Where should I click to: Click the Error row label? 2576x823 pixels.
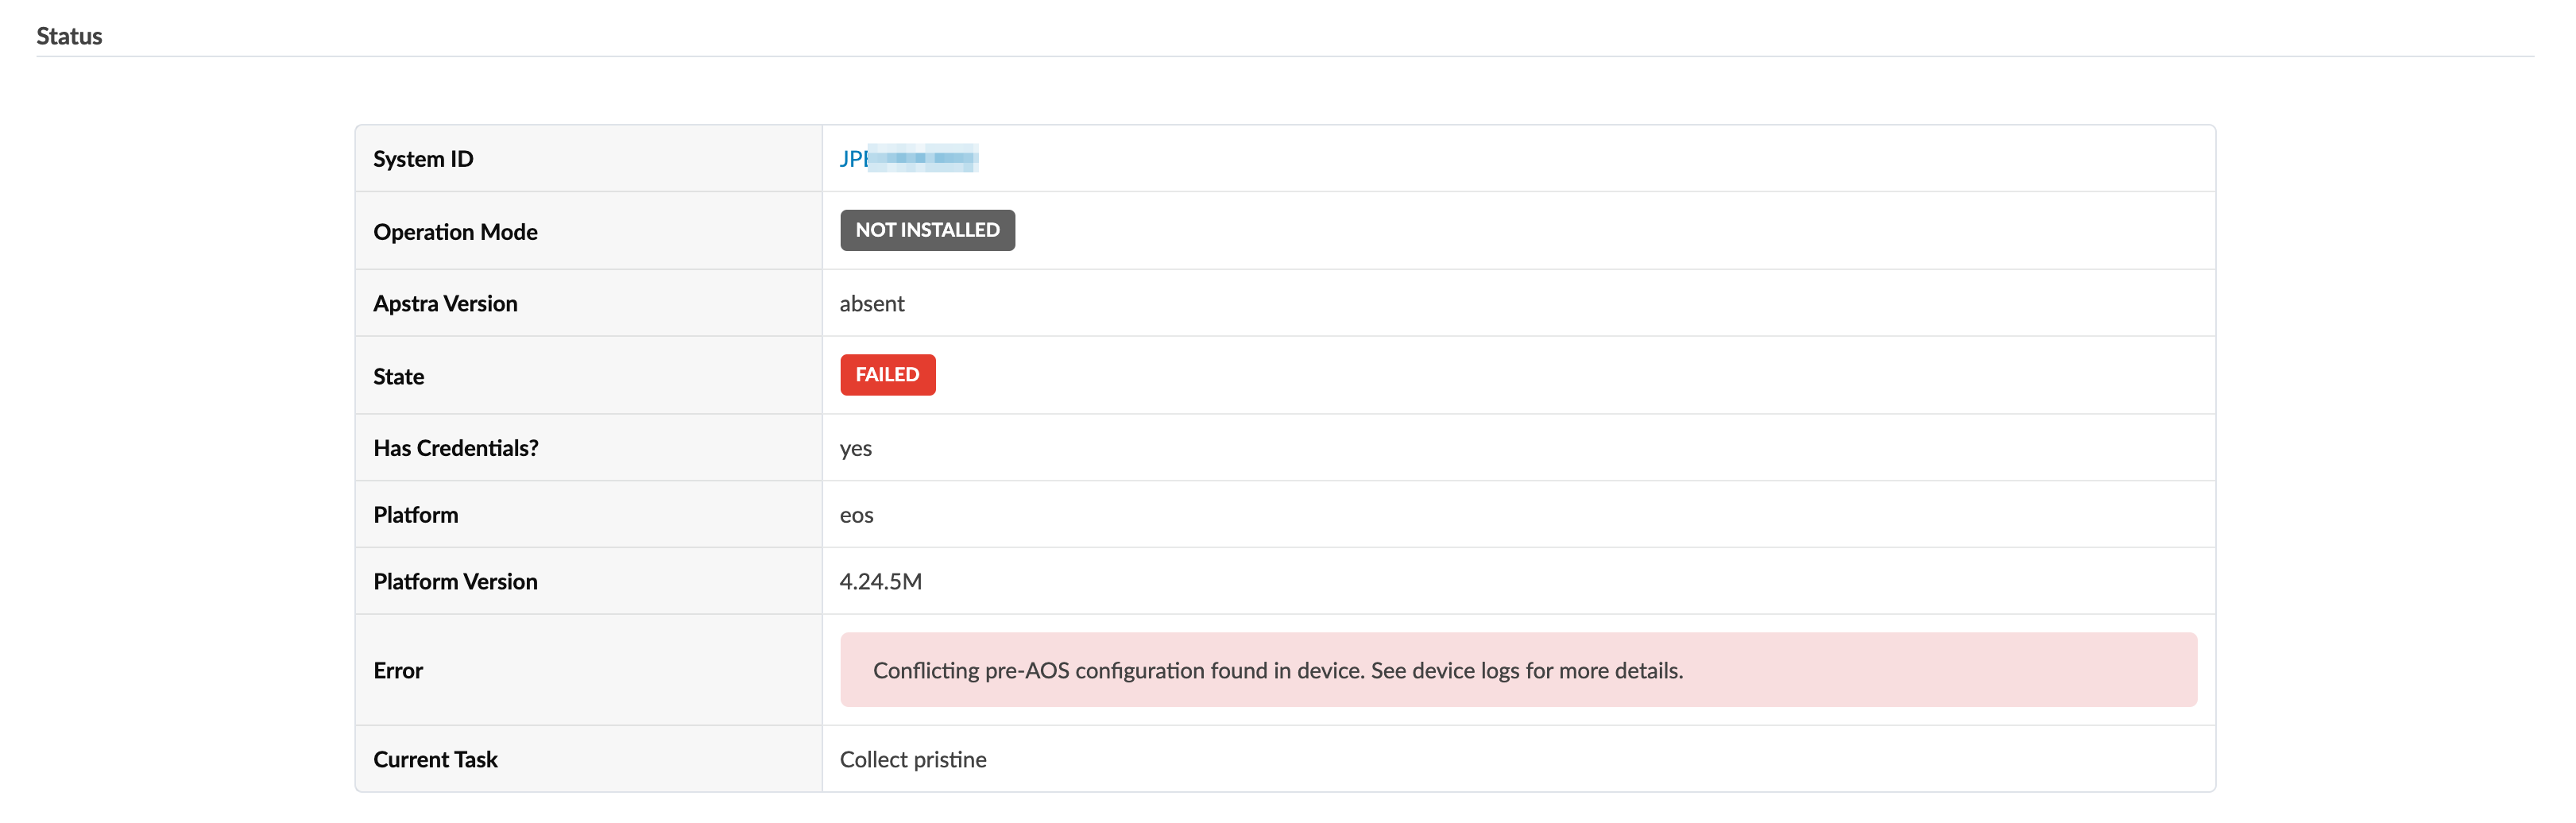398,671
